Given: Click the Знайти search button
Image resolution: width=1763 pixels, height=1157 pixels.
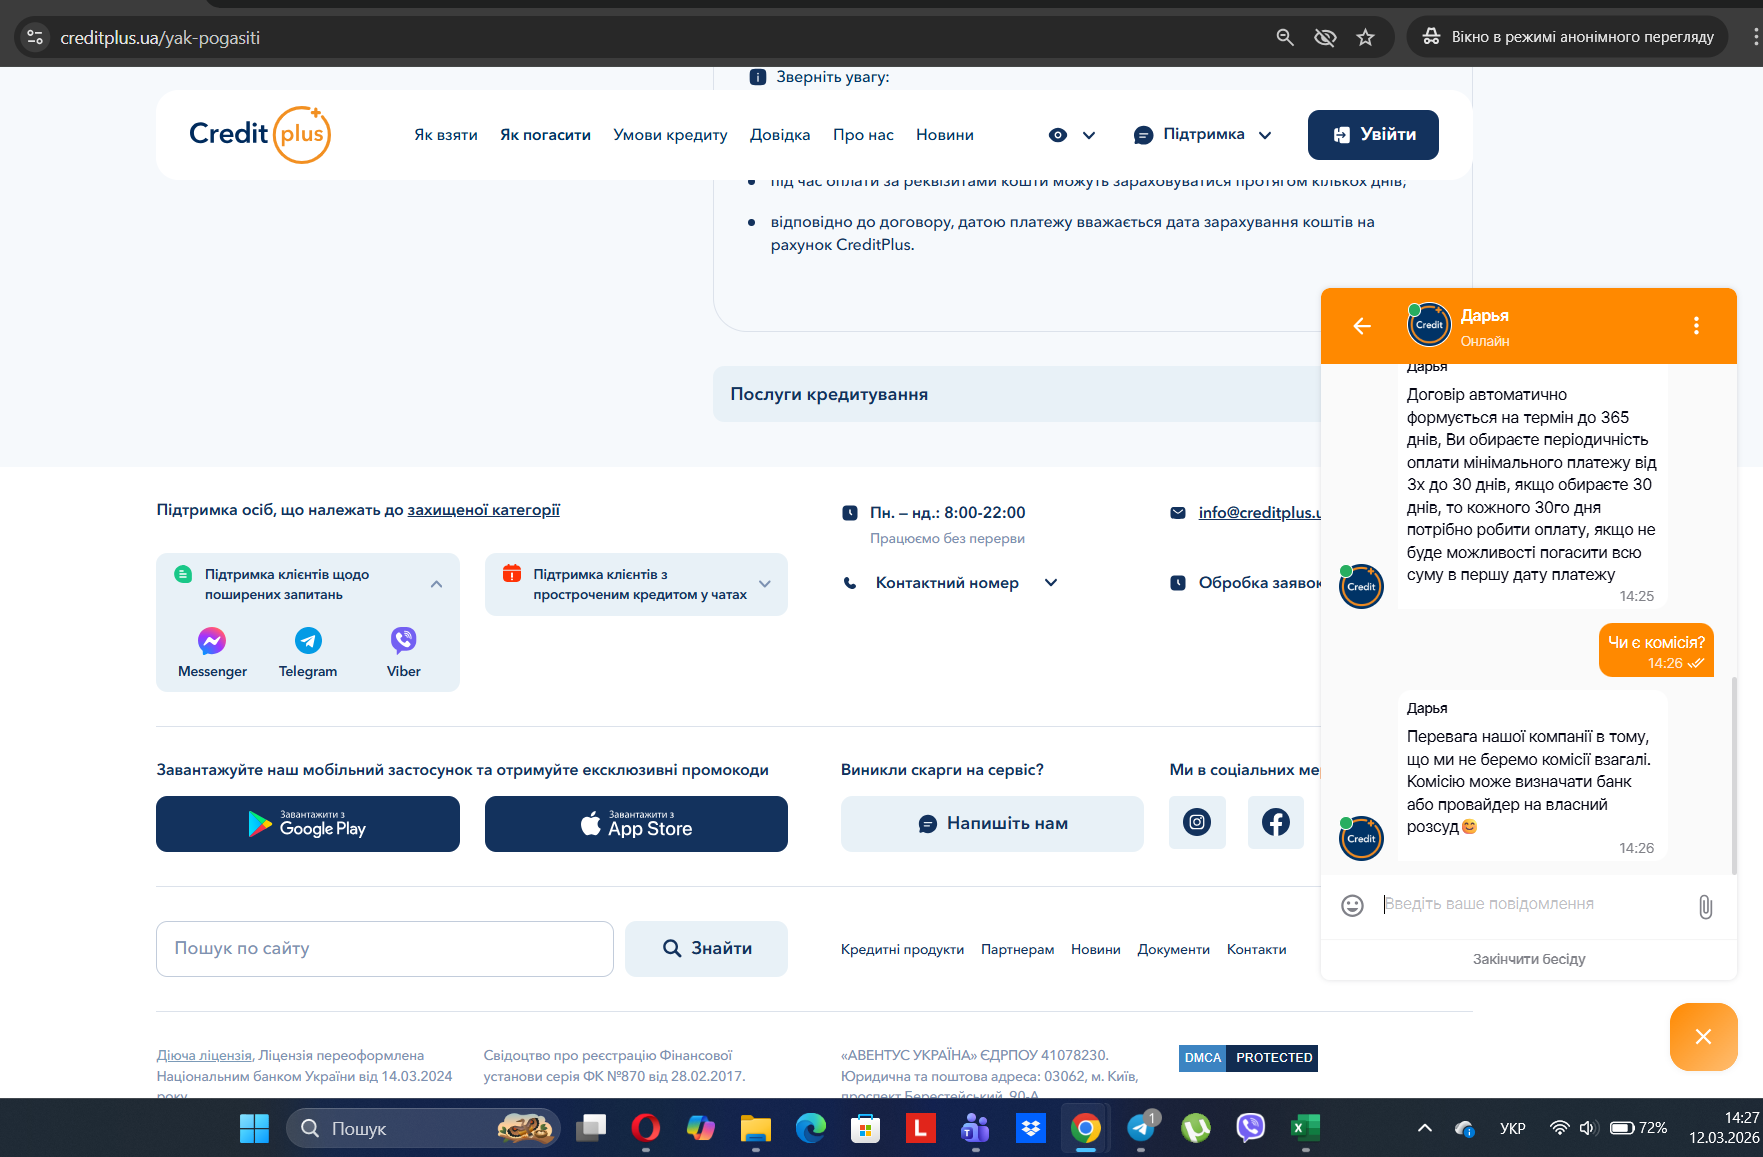Looking at the screenshot, I should pos(706,949).
